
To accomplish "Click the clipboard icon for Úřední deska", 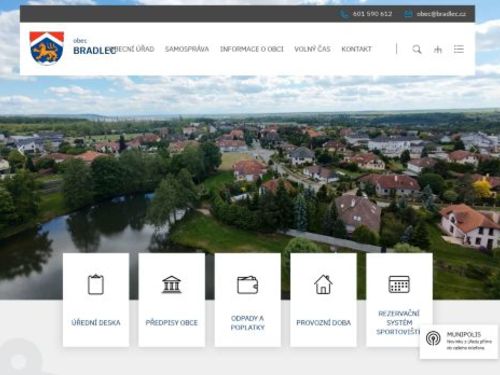I will click(96, 284).
